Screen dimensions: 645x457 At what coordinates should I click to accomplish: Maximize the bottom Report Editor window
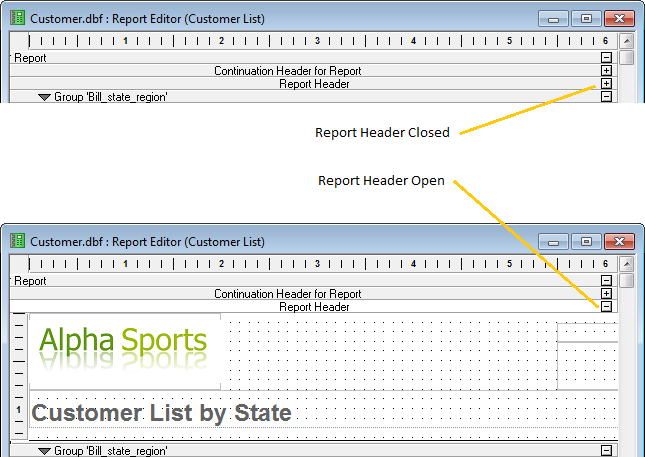586,241
